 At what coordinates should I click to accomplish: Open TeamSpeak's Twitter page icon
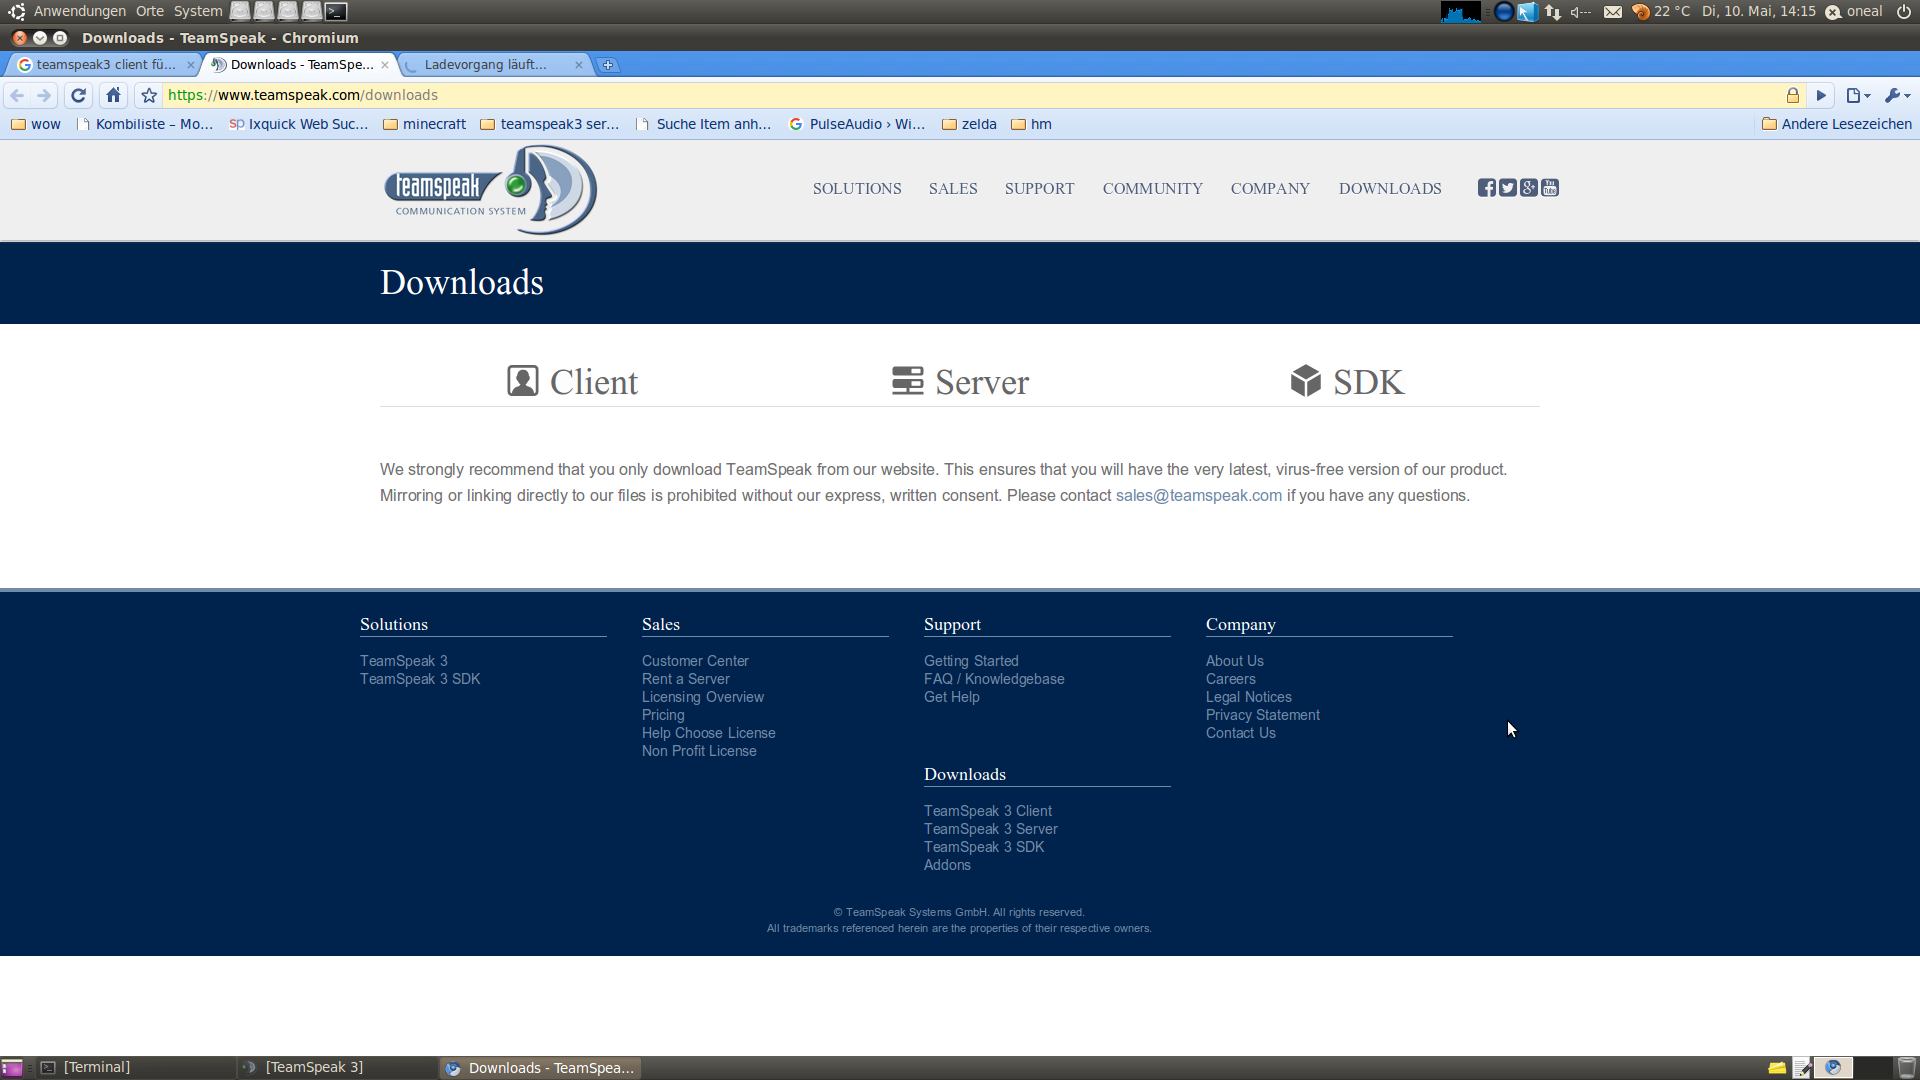click(1508, 188)
